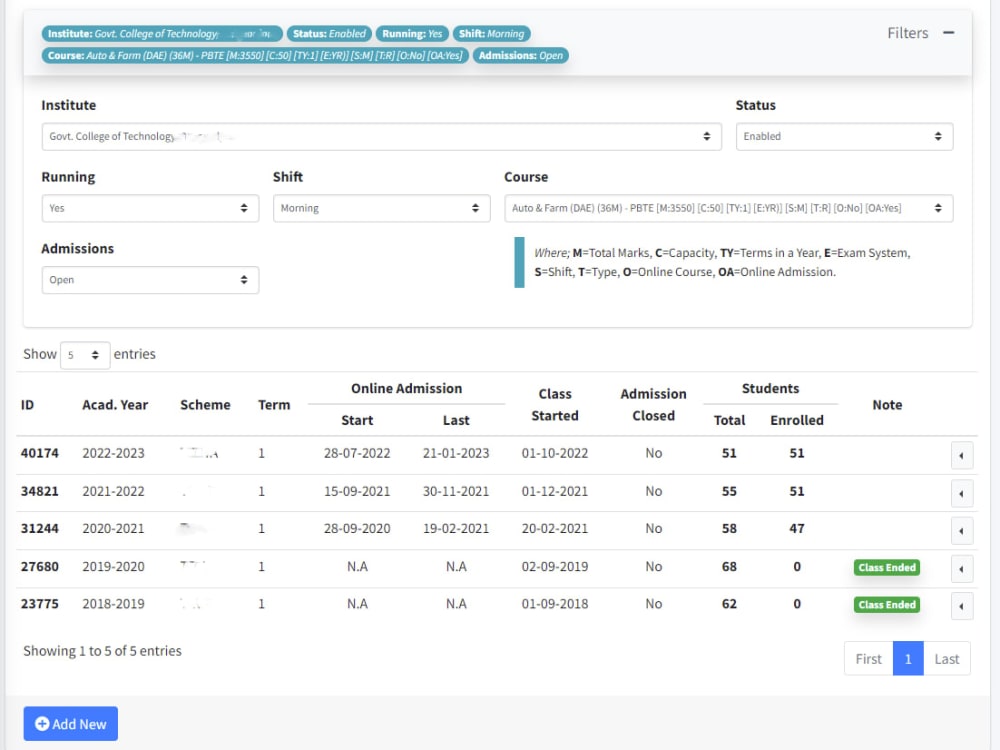
Task: Open row actions arrow for ID 27680
Action: 961,568
